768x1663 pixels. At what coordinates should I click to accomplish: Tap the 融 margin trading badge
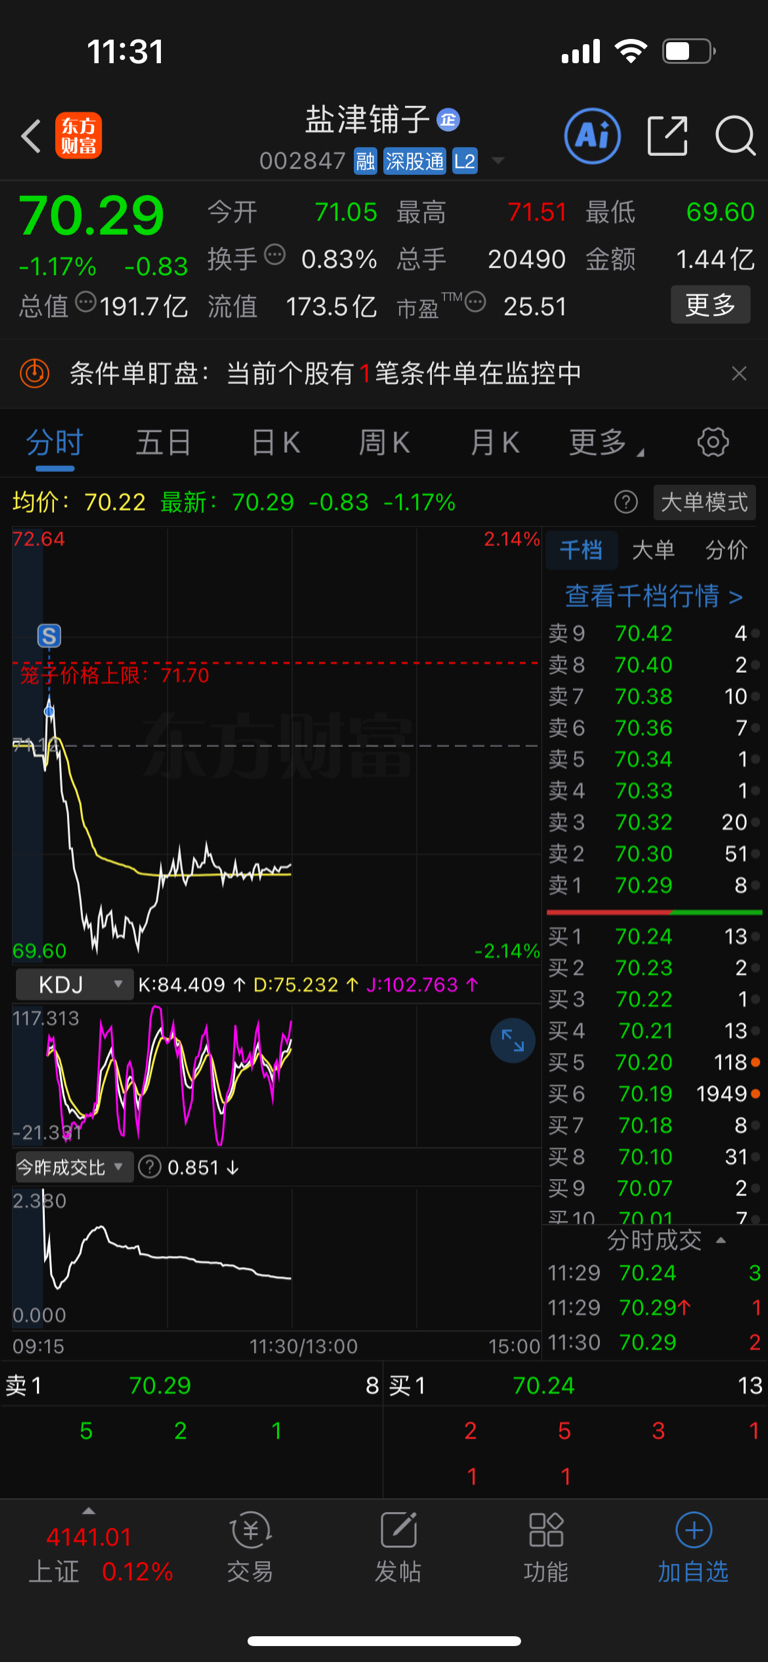click(x=366, y=161)
